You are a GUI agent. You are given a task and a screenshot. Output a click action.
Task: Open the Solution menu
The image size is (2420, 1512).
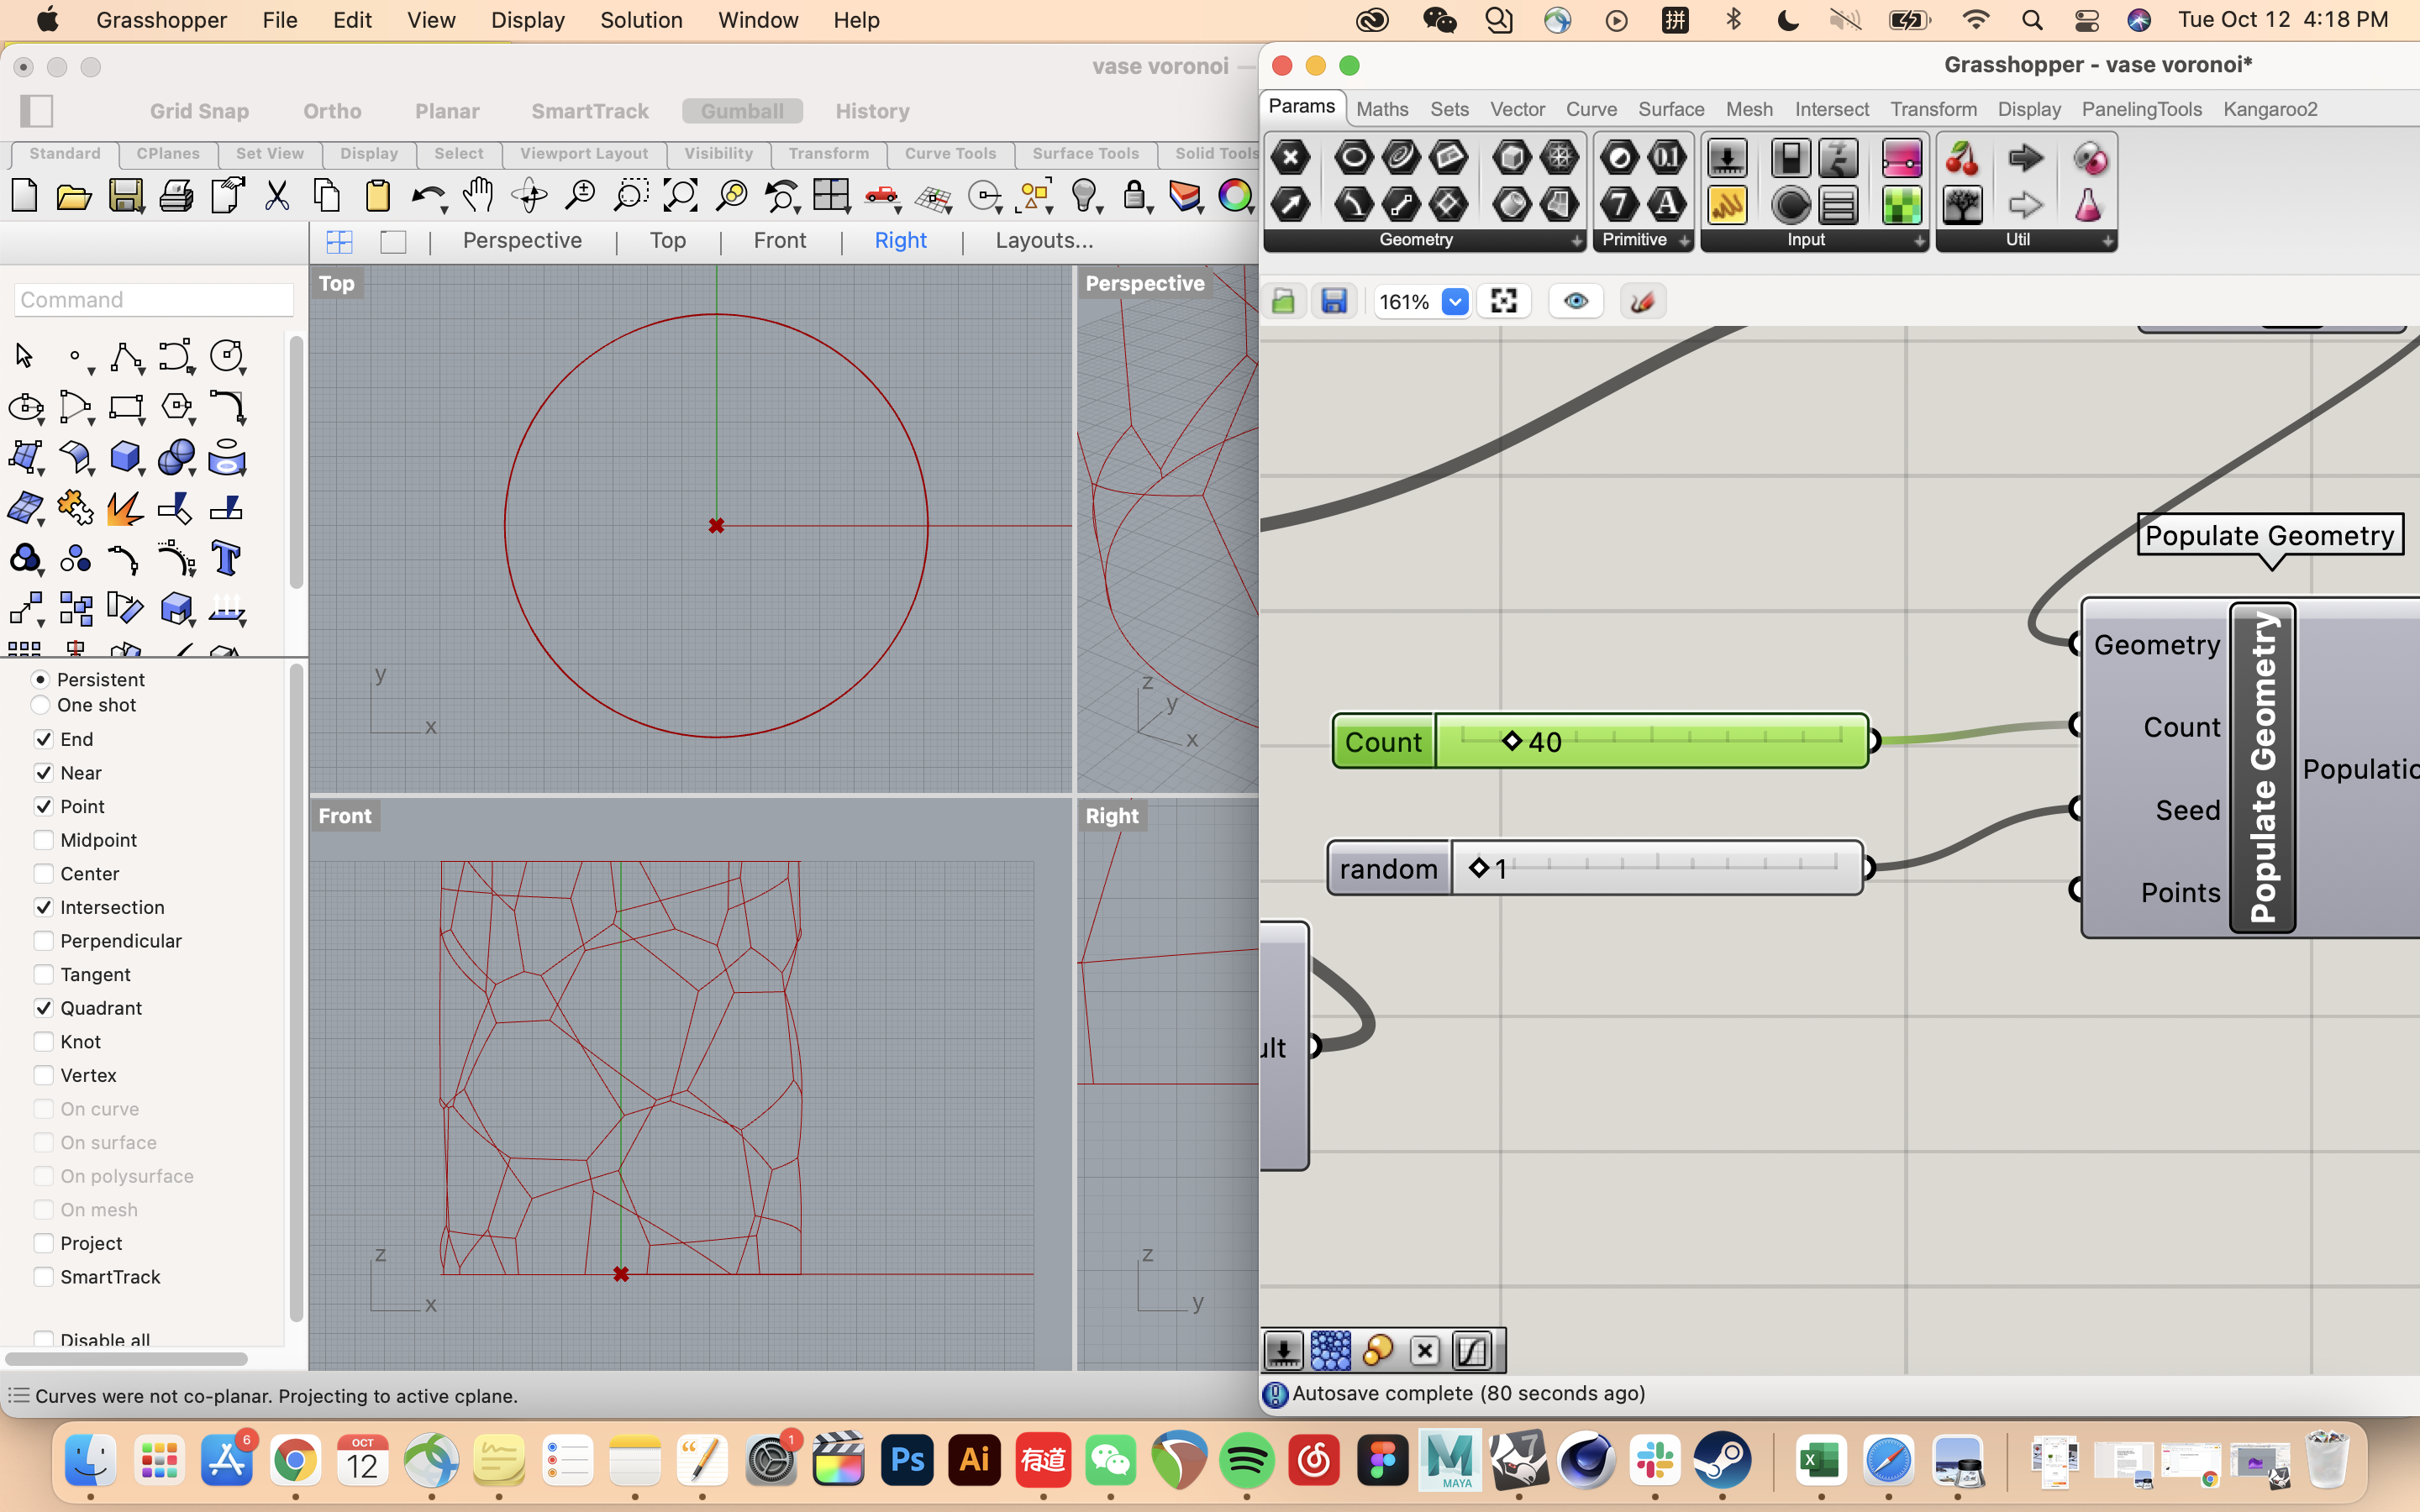[x=641, y=20]
